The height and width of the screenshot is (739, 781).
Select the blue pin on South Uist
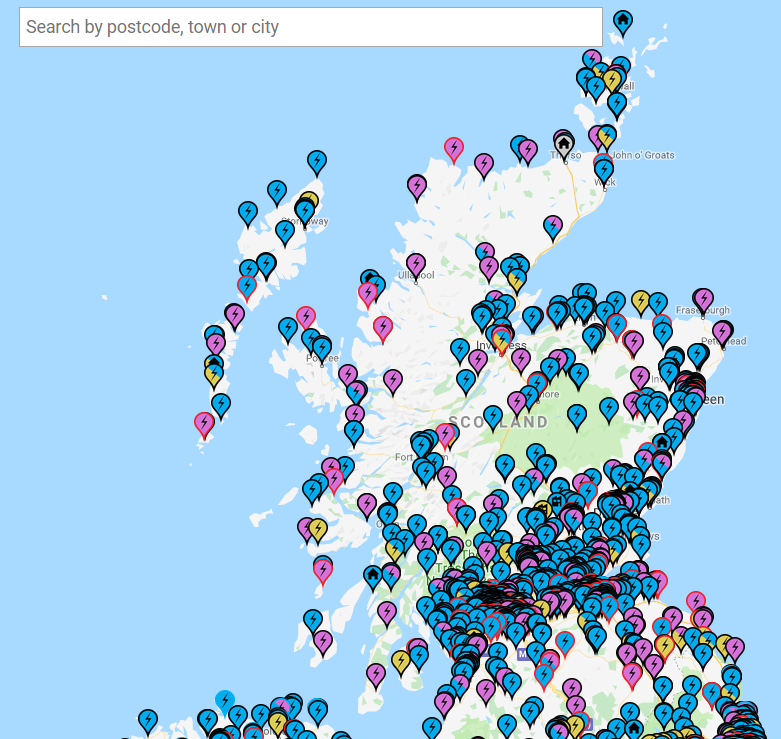[x=221, y=406]
